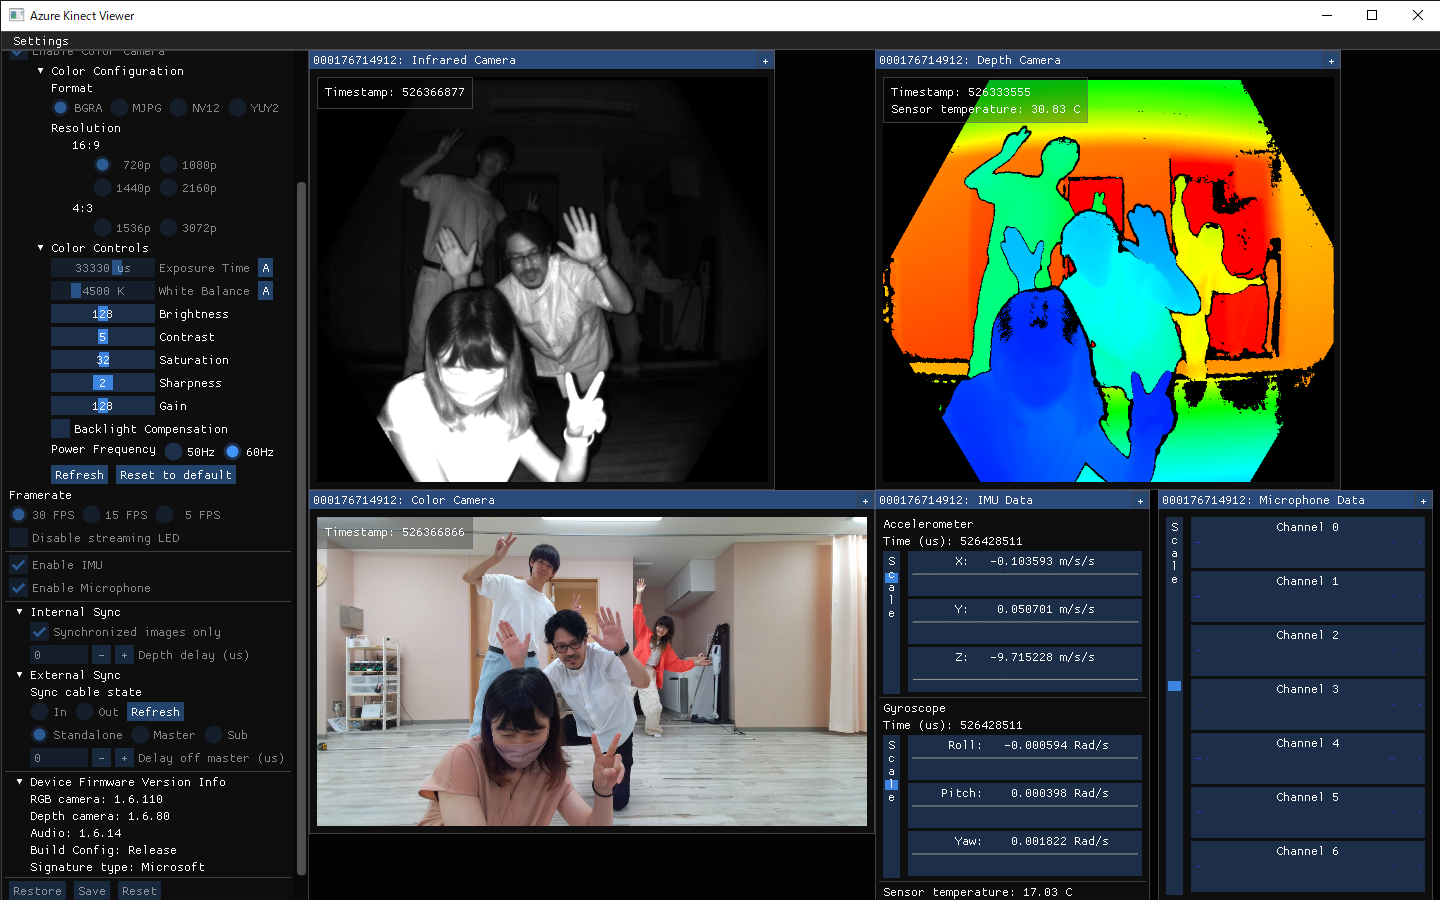Disable the Enable IMU checkbox
The width and height of the screenshot is (1440, 900).
(x=19, y=565)
